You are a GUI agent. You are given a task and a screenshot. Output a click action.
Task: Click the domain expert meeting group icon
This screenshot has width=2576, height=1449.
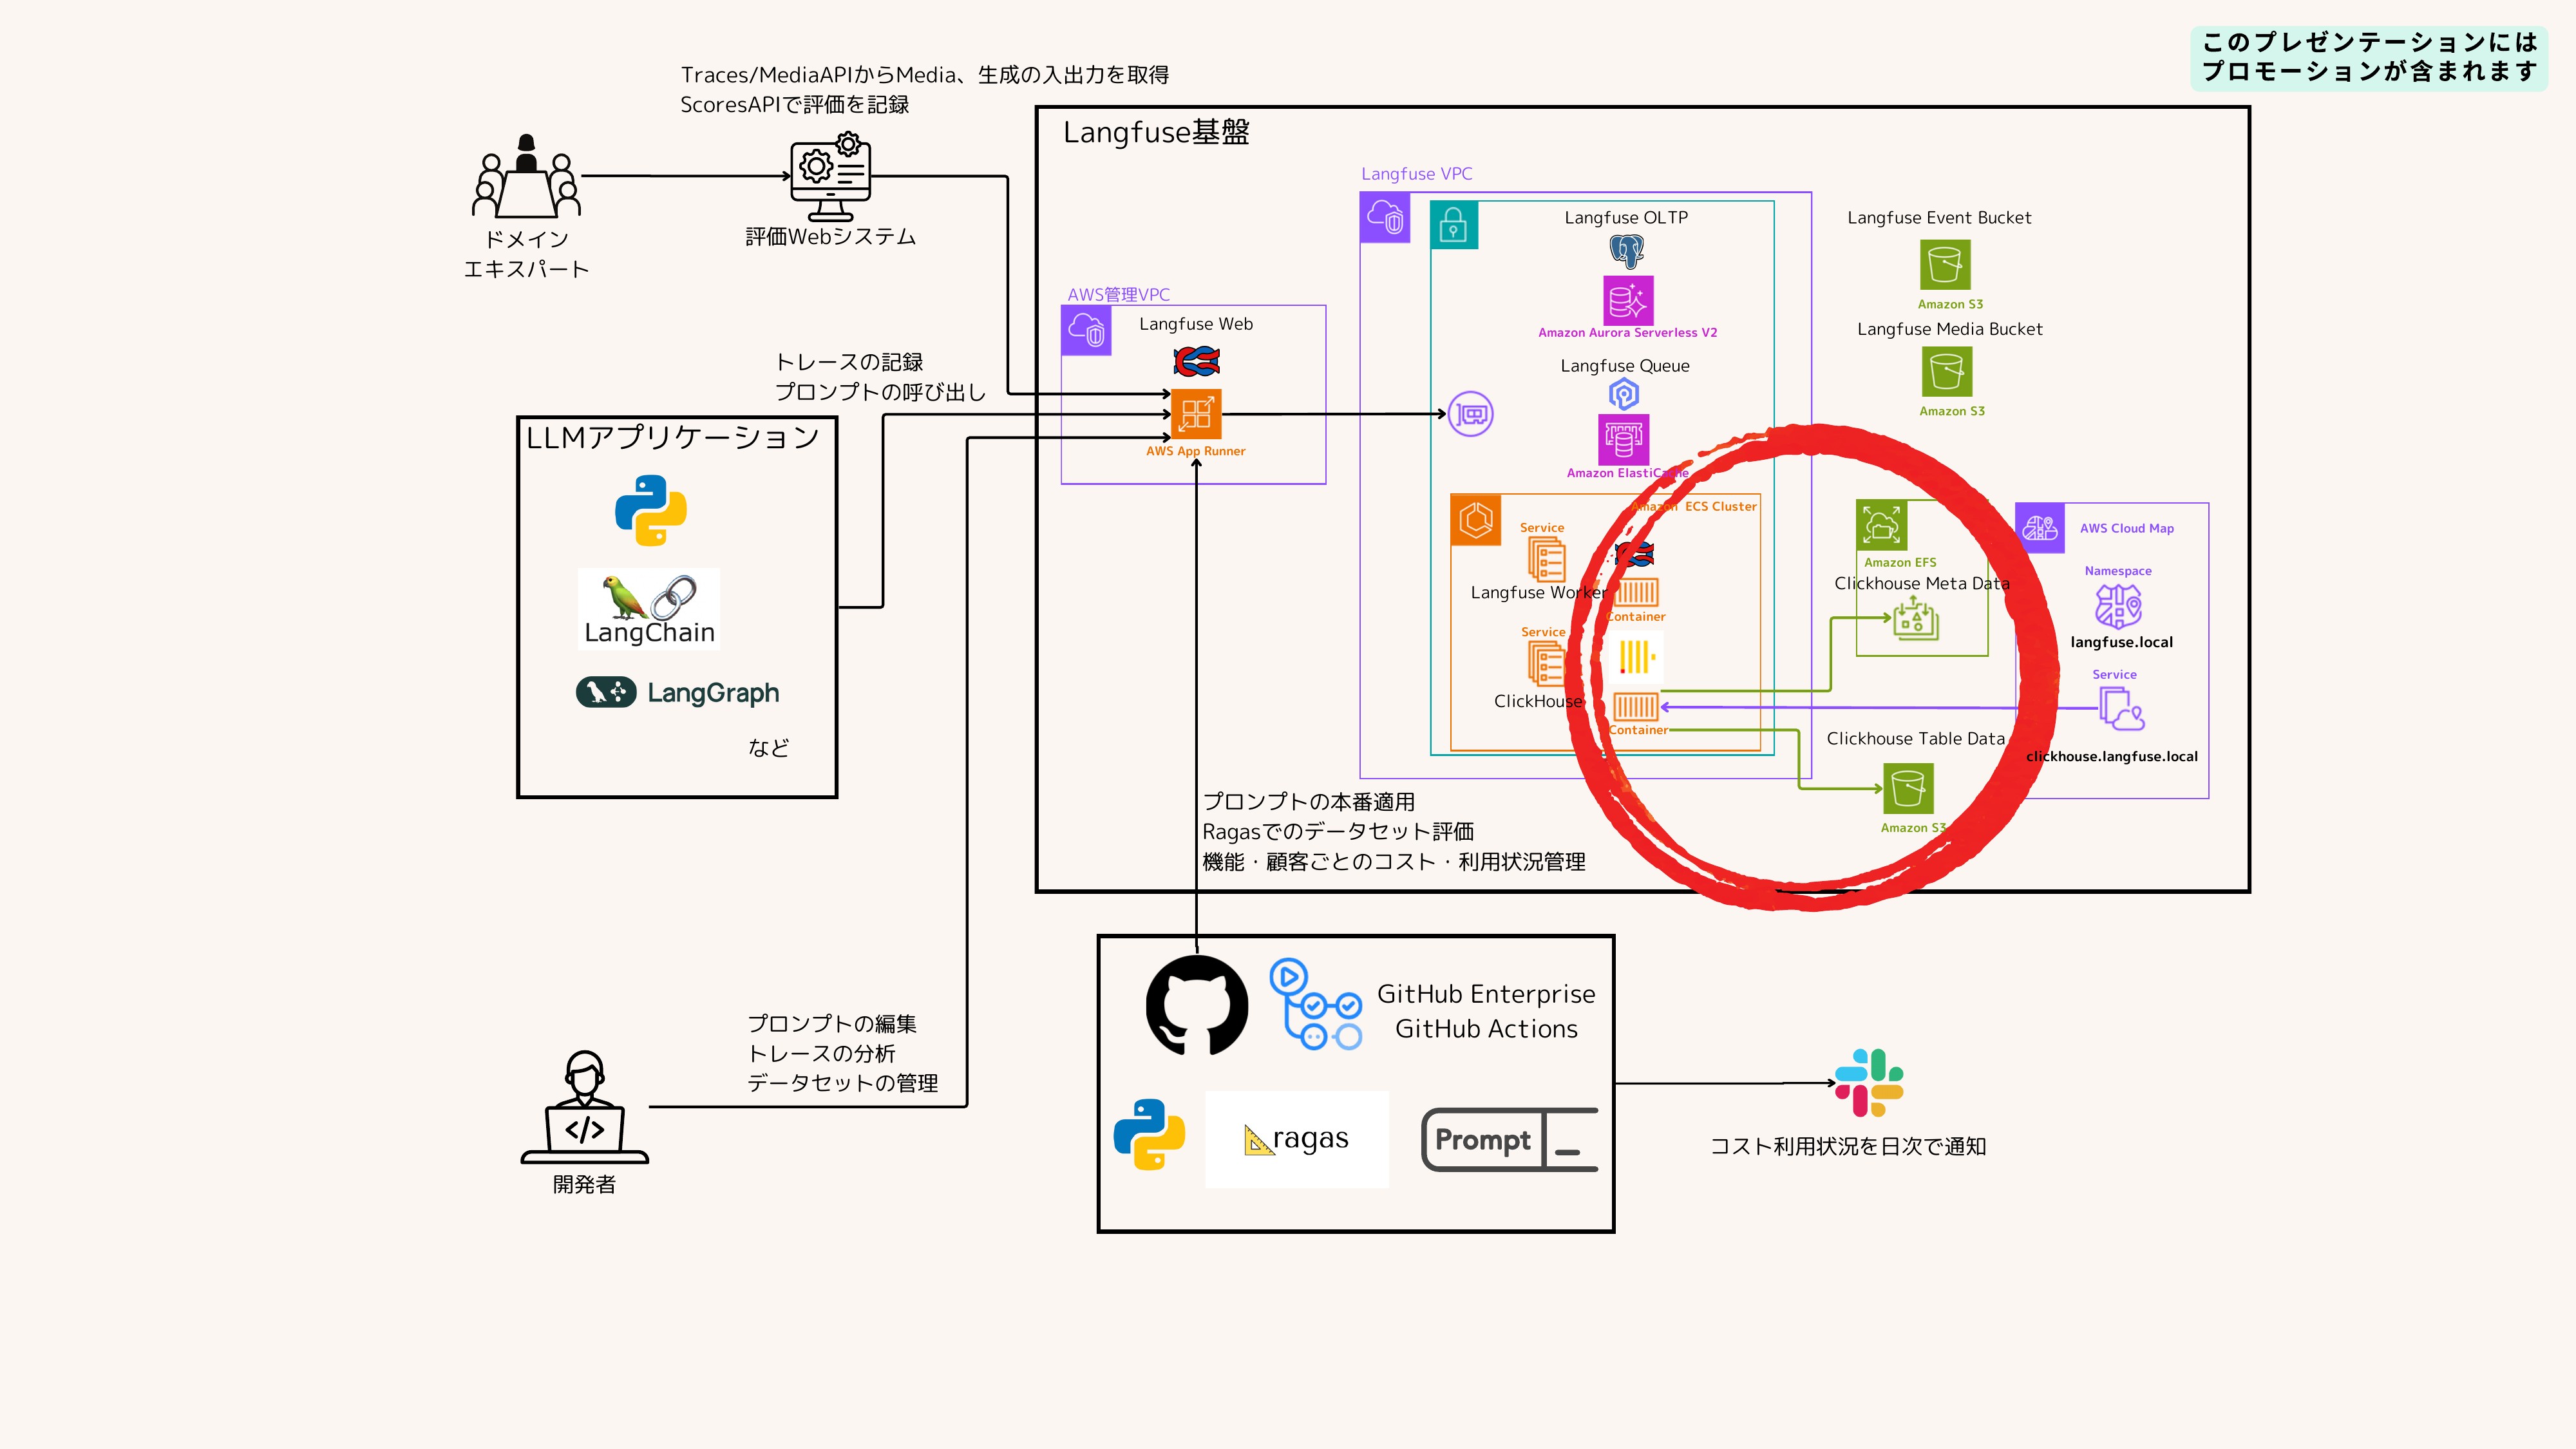526,176
